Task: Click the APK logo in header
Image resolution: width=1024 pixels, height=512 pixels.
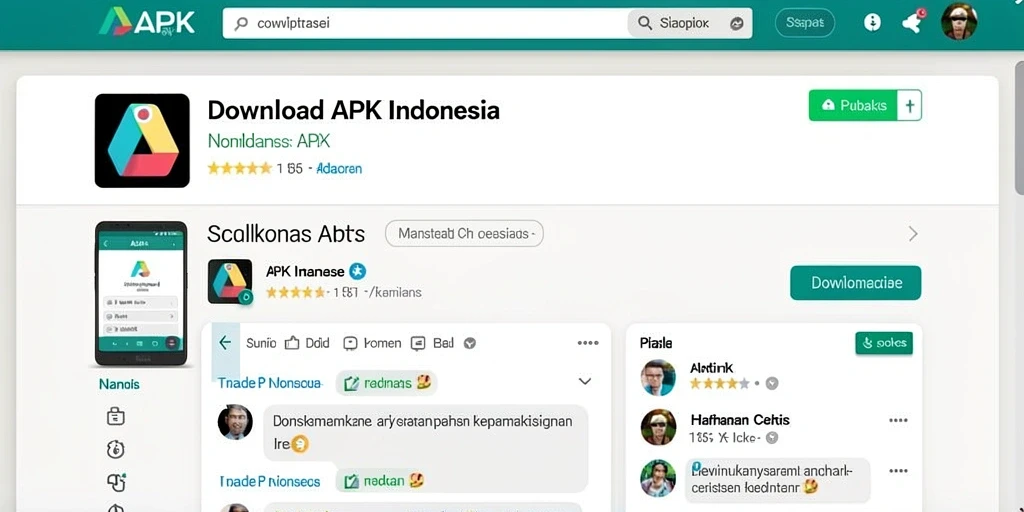Action: click(147, 22)
